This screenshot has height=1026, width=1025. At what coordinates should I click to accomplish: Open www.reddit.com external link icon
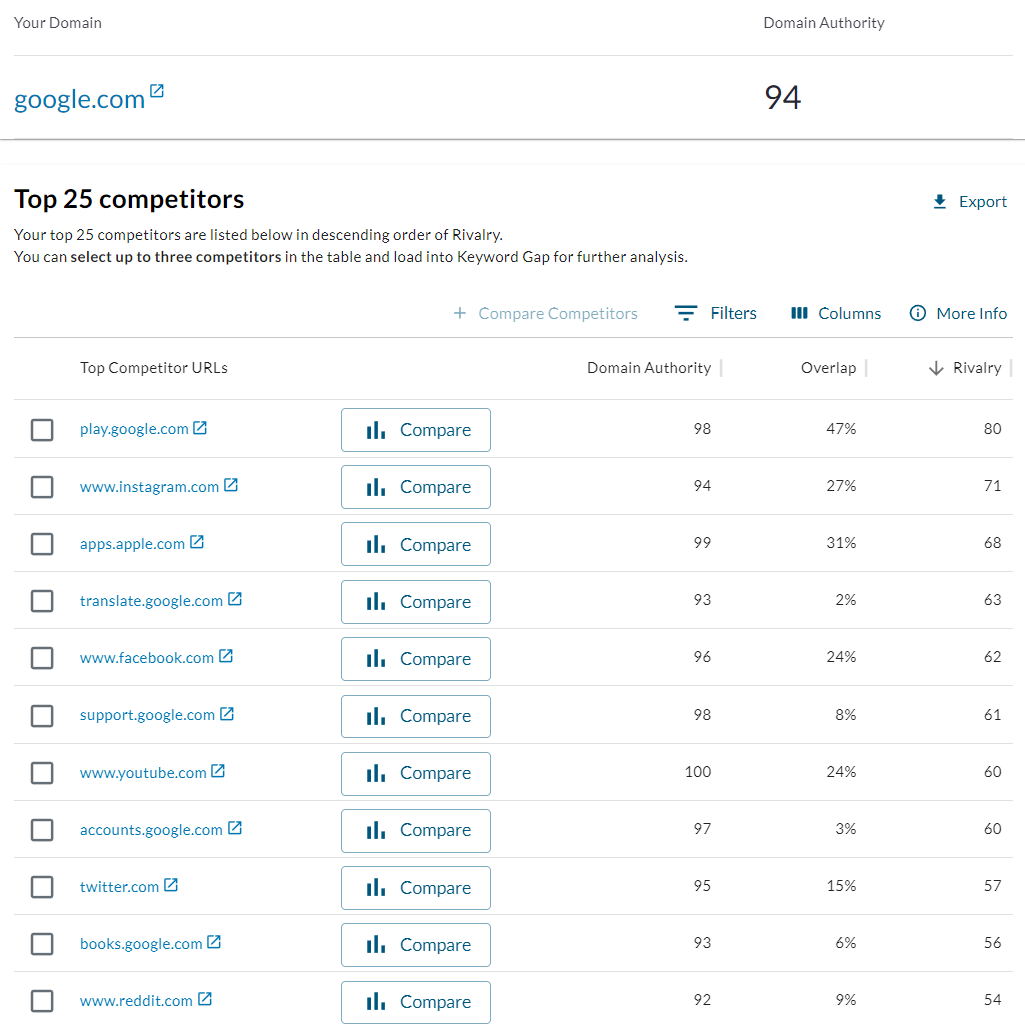(205, 999)
